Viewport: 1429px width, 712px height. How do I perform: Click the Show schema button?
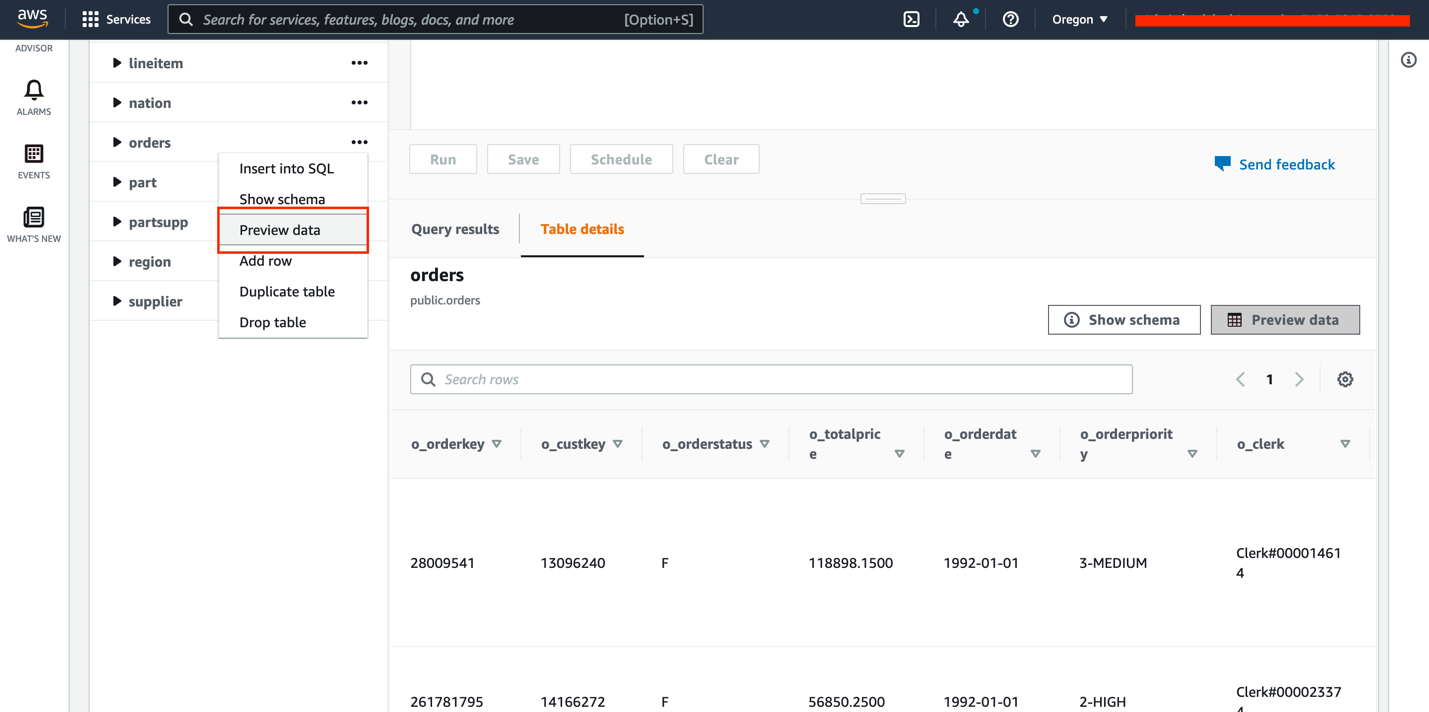[x=1123, y=320]
